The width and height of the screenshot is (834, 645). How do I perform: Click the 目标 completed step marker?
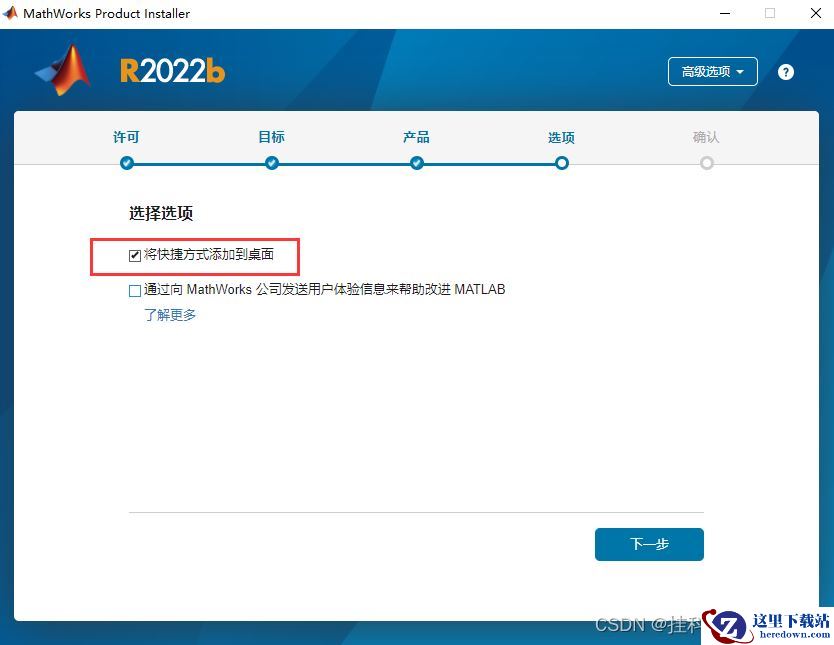click(272, 163)
